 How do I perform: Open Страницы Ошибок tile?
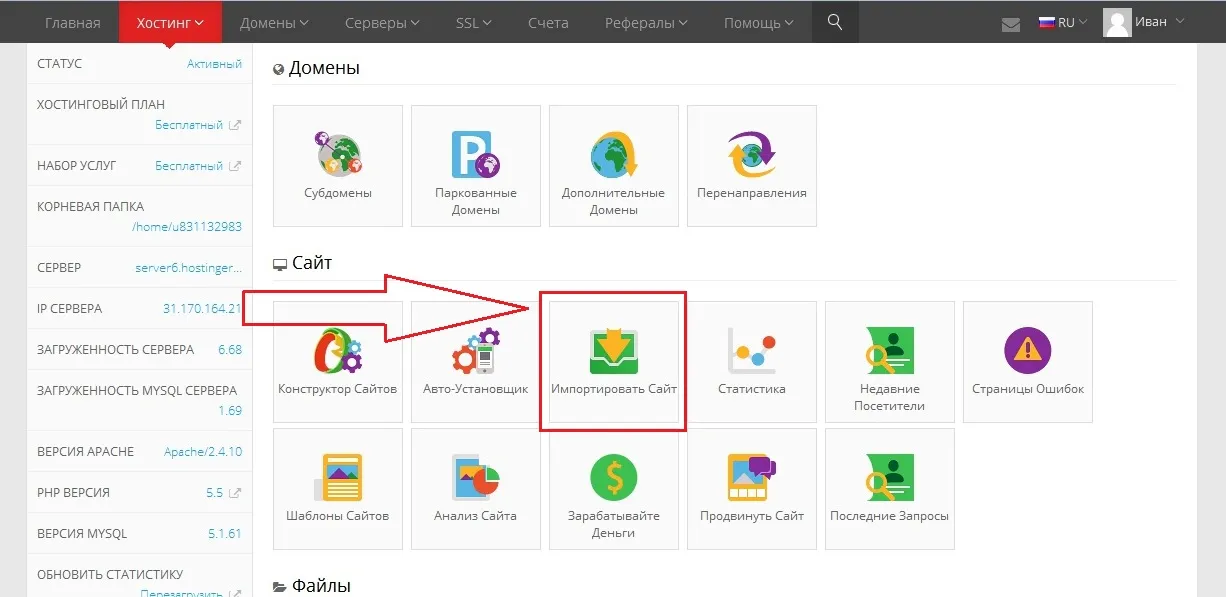(x=1028, y=362)
